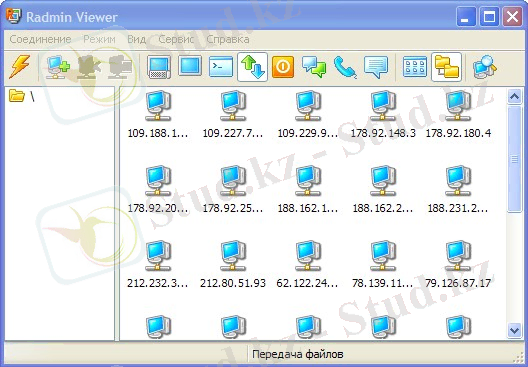Maximize the Radmin Viewer window
Viewport: 528px width, 367px height.
point(489,16)
